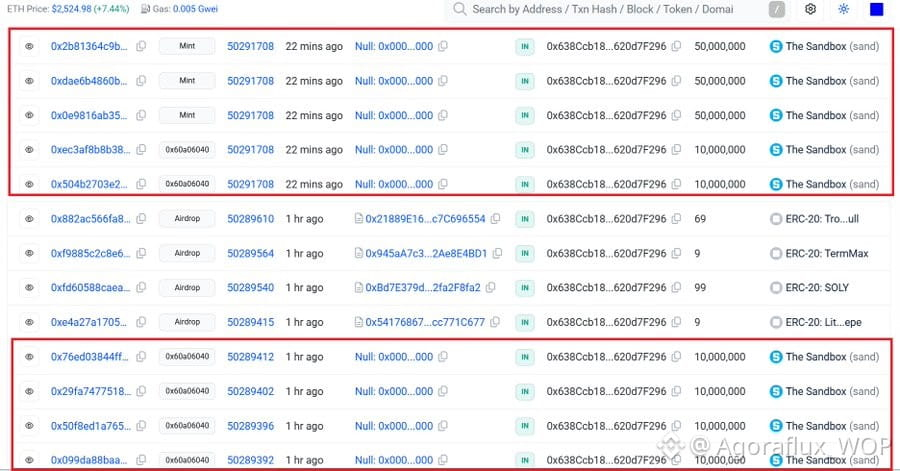900x471 pixels.
Task: Open ERC-20: SOLY token
Action: tap(817, 287)
